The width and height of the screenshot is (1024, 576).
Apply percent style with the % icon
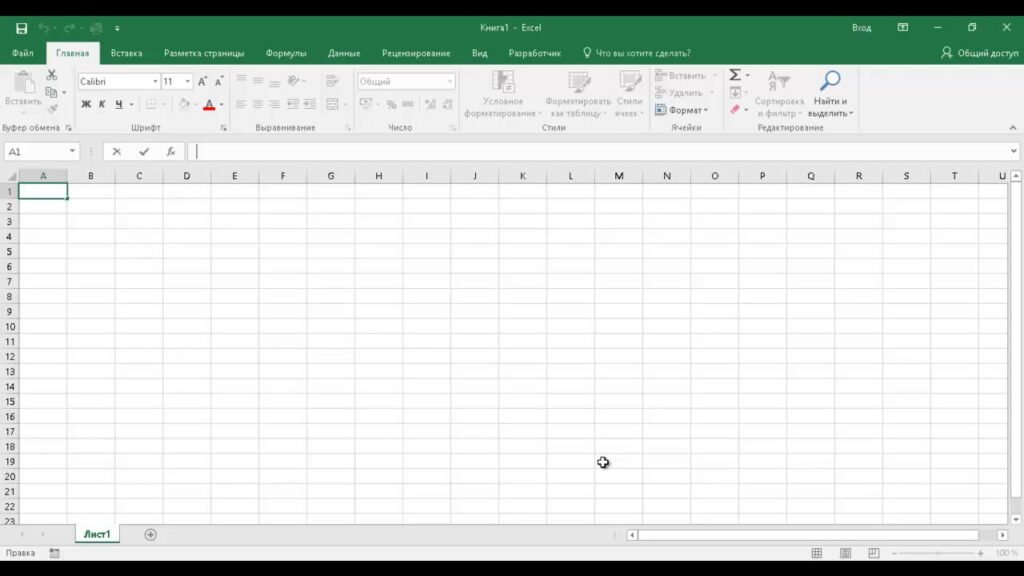391,104
